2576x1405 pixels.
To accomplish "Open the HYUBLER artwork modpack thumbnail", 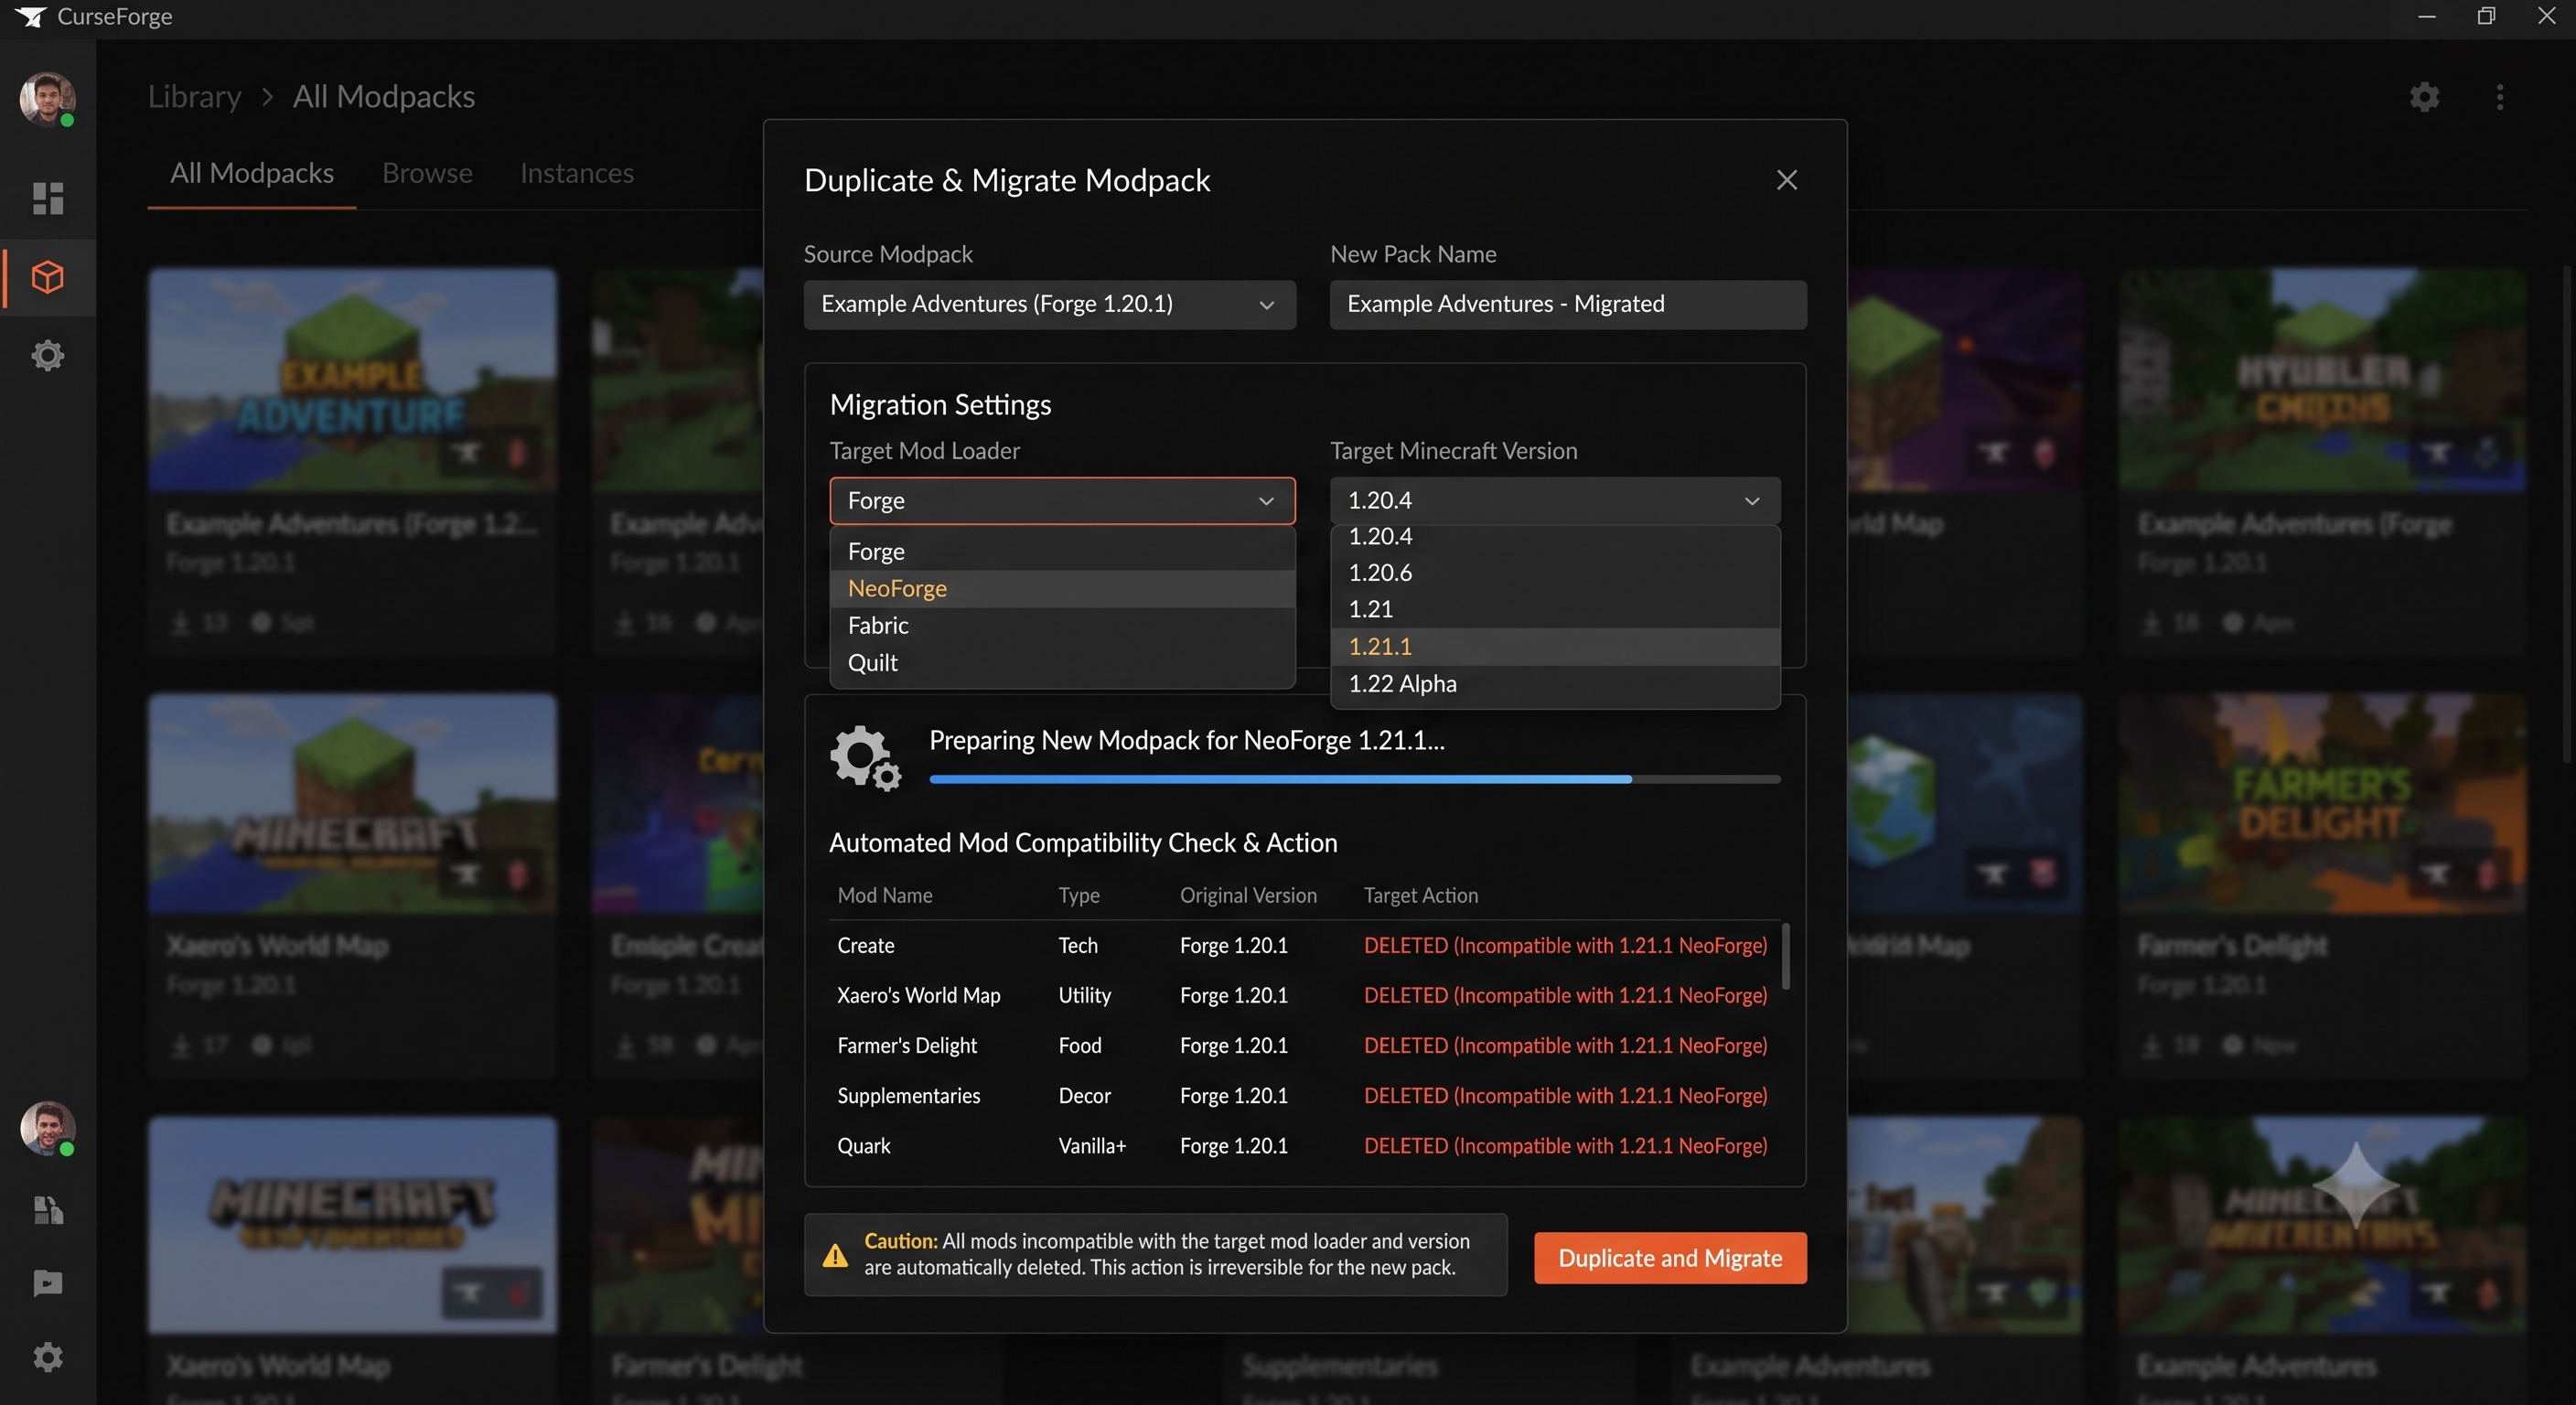I will (x=2321, y=379).
